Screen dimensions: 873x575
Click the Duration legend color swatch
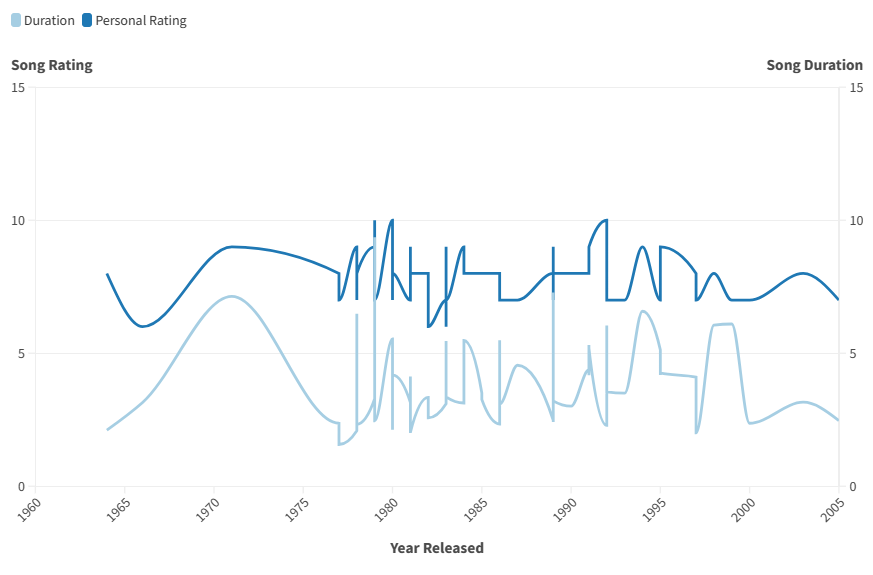coord(16,20)
